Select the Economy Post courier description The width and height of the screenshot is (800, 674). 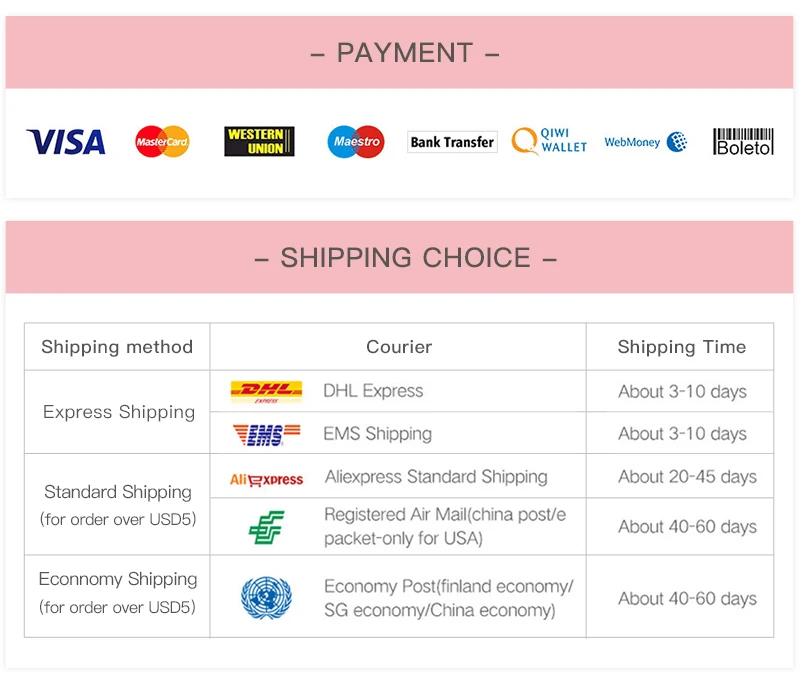pyautogui.click(x=449, y=598)
